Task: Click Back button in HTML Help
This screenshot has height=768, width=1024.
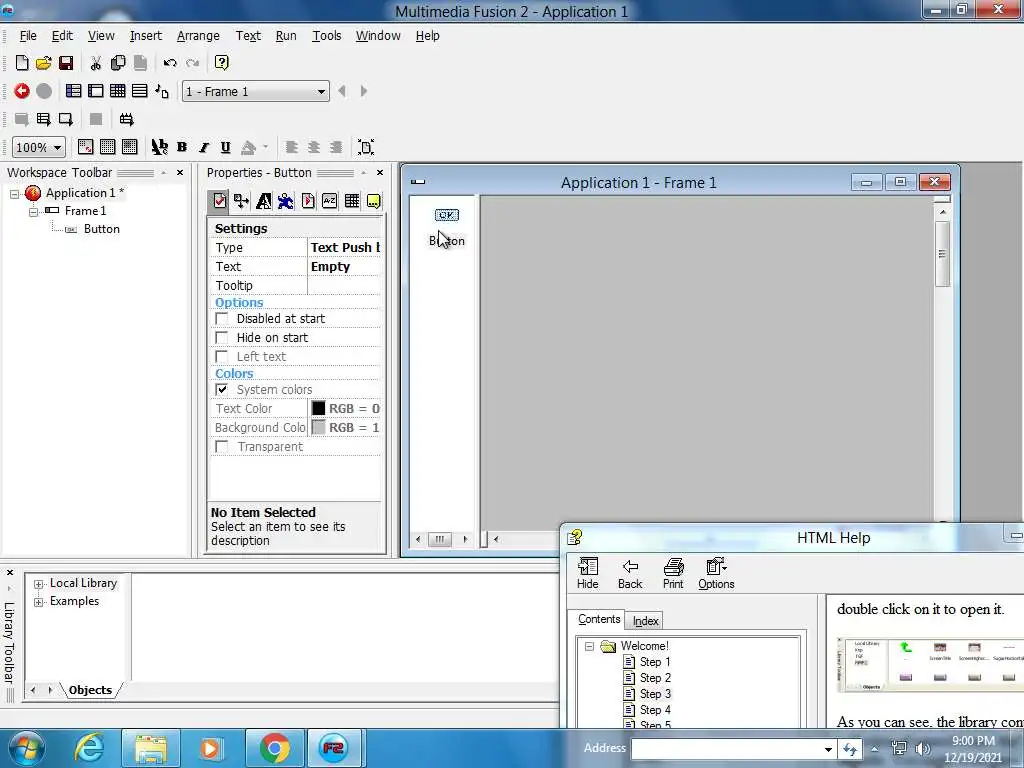Action: pos(630,574)
